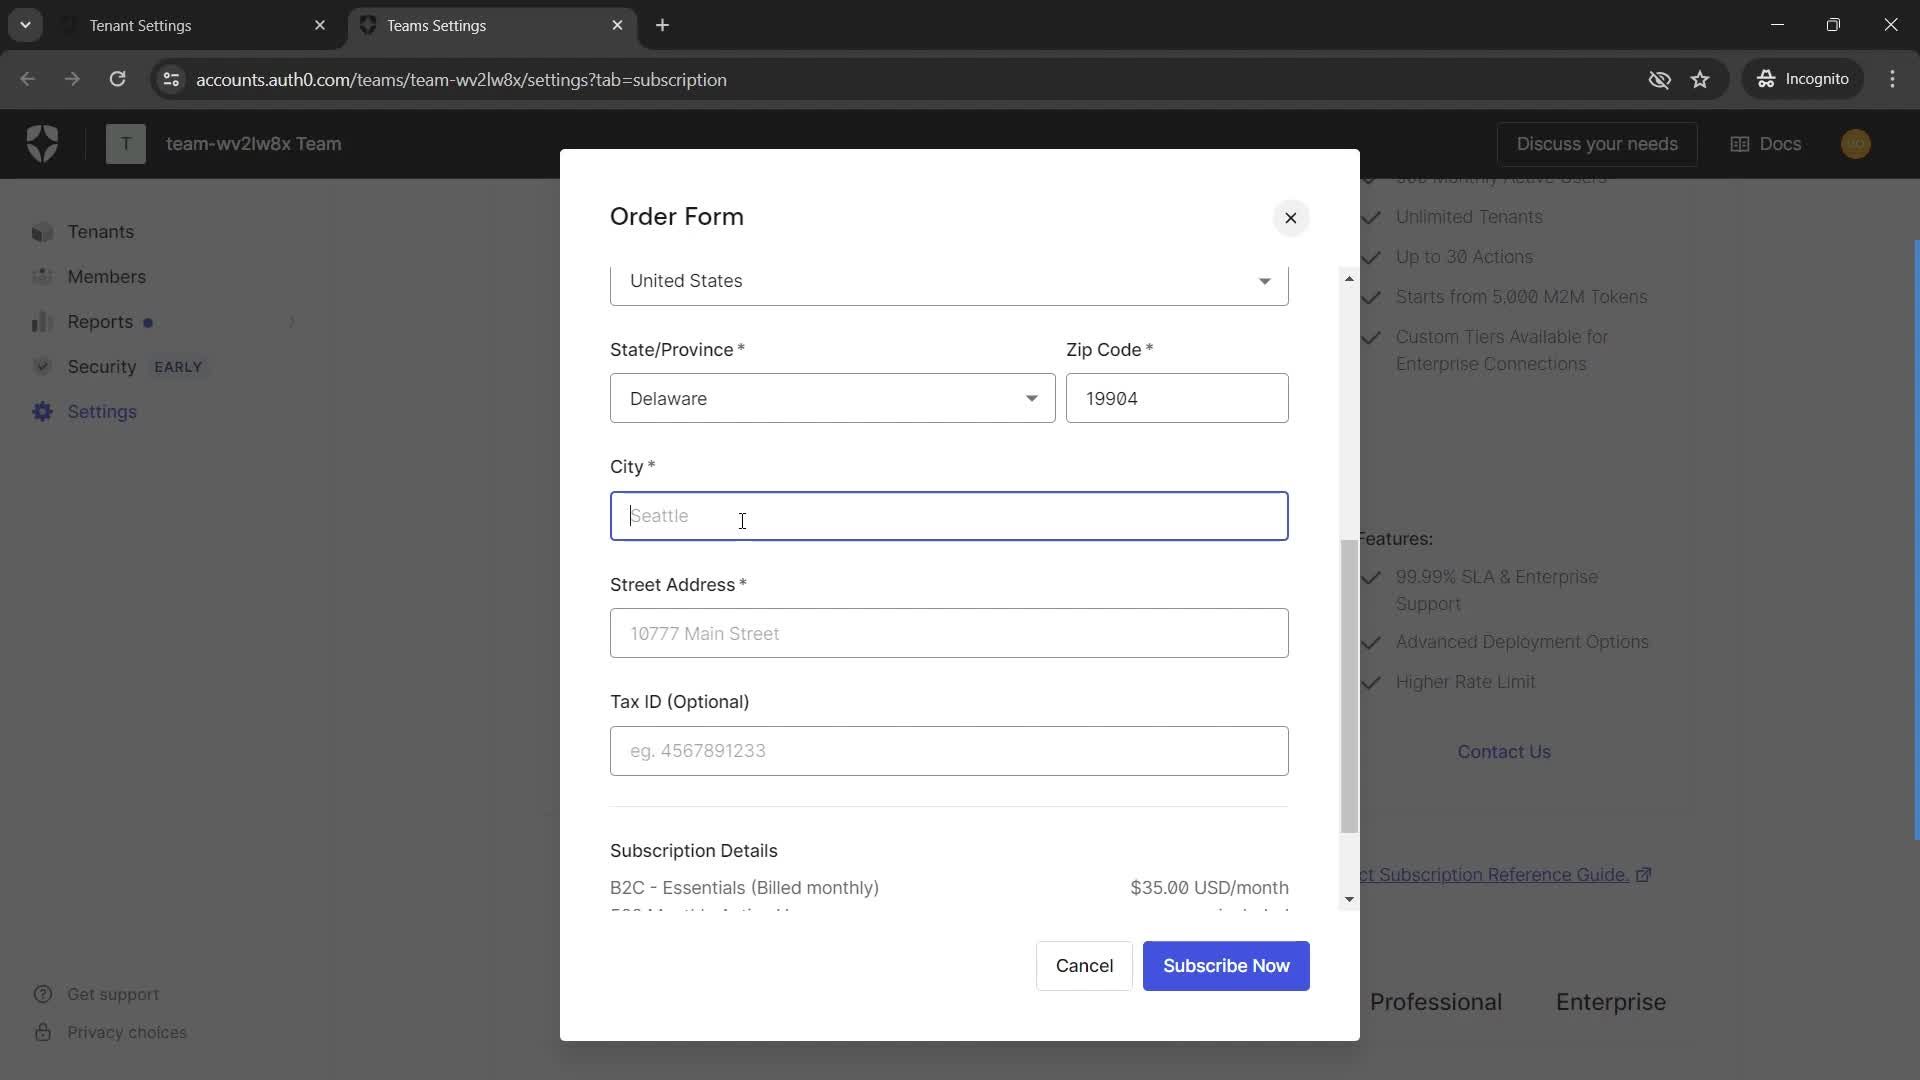Click Get support link

click(113, 994)
